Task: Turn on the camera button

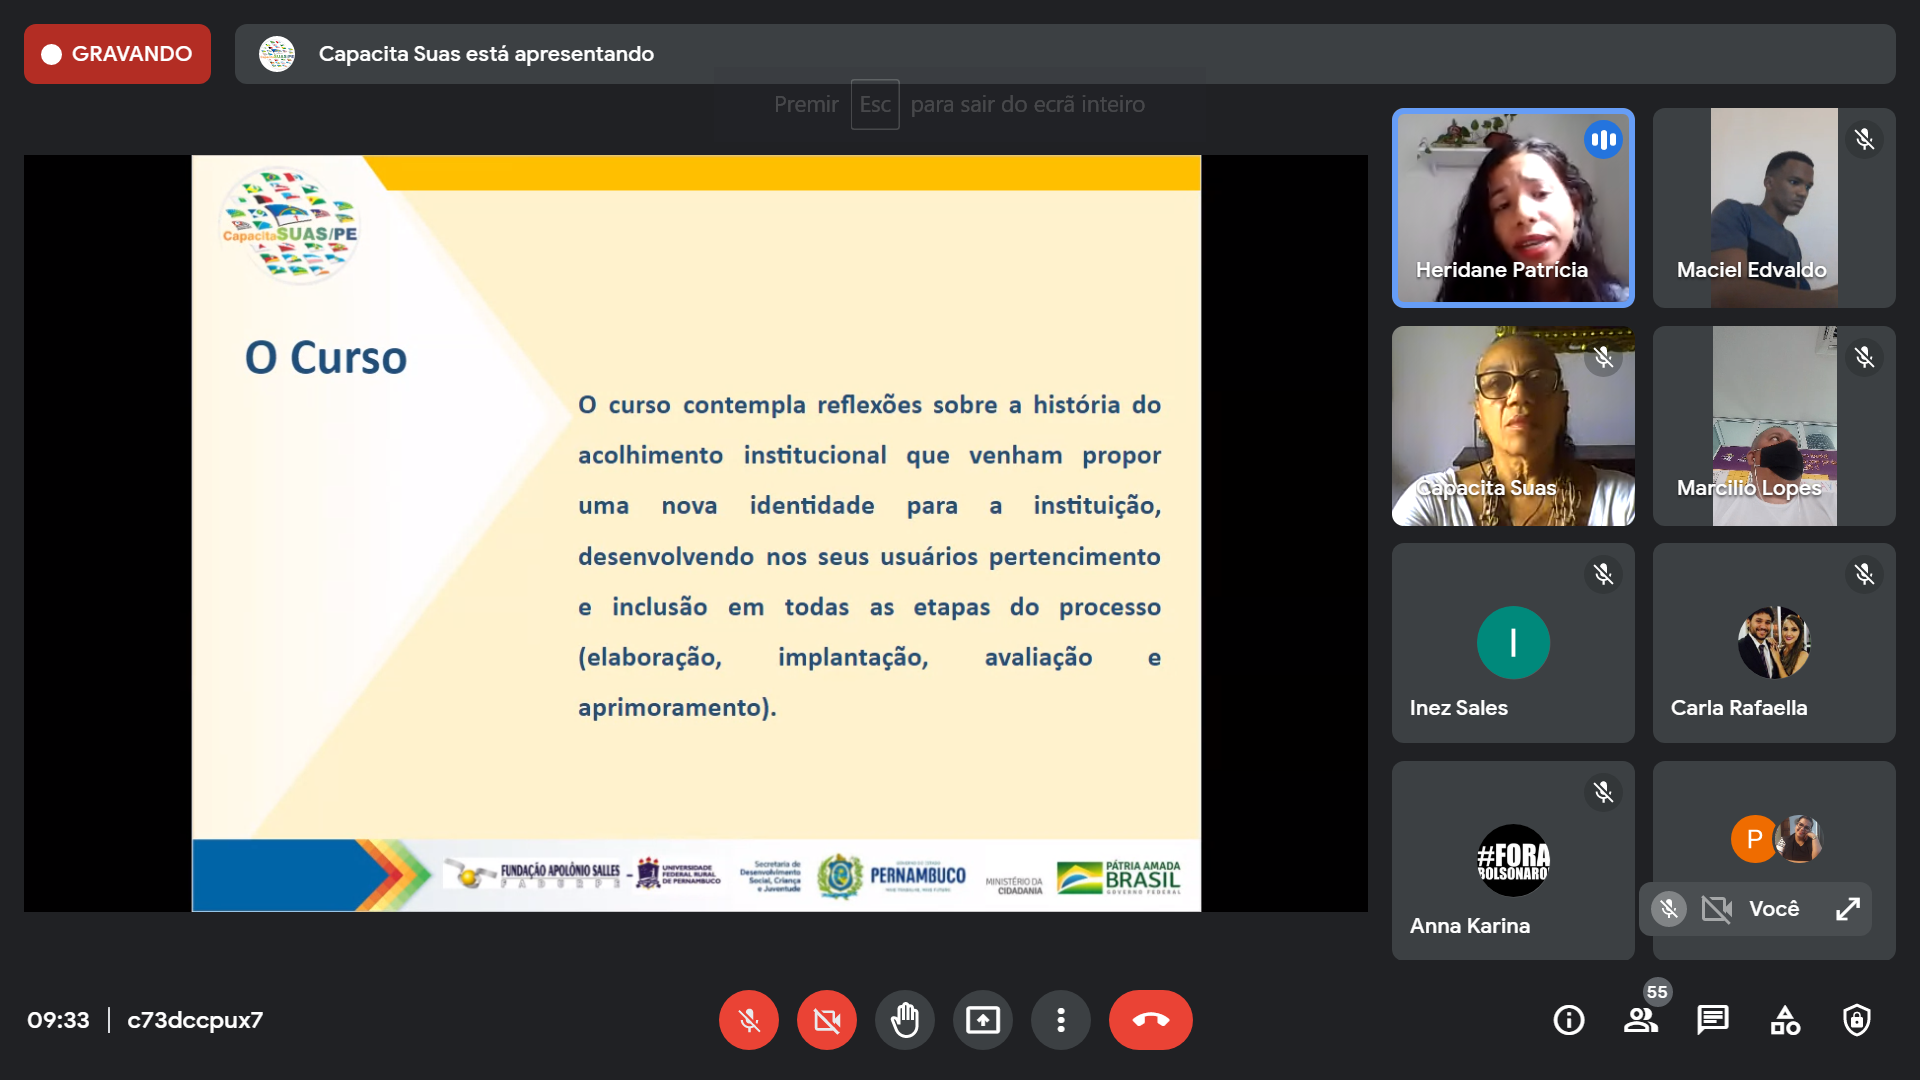Action: coord(826,1020)
